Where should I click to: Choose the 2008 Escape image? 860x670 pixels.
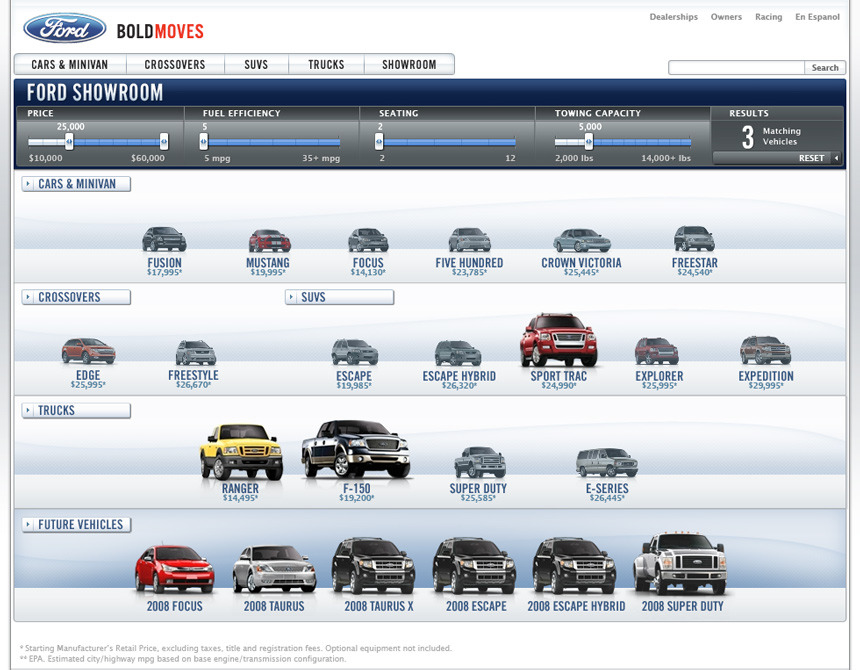(474, 566)
